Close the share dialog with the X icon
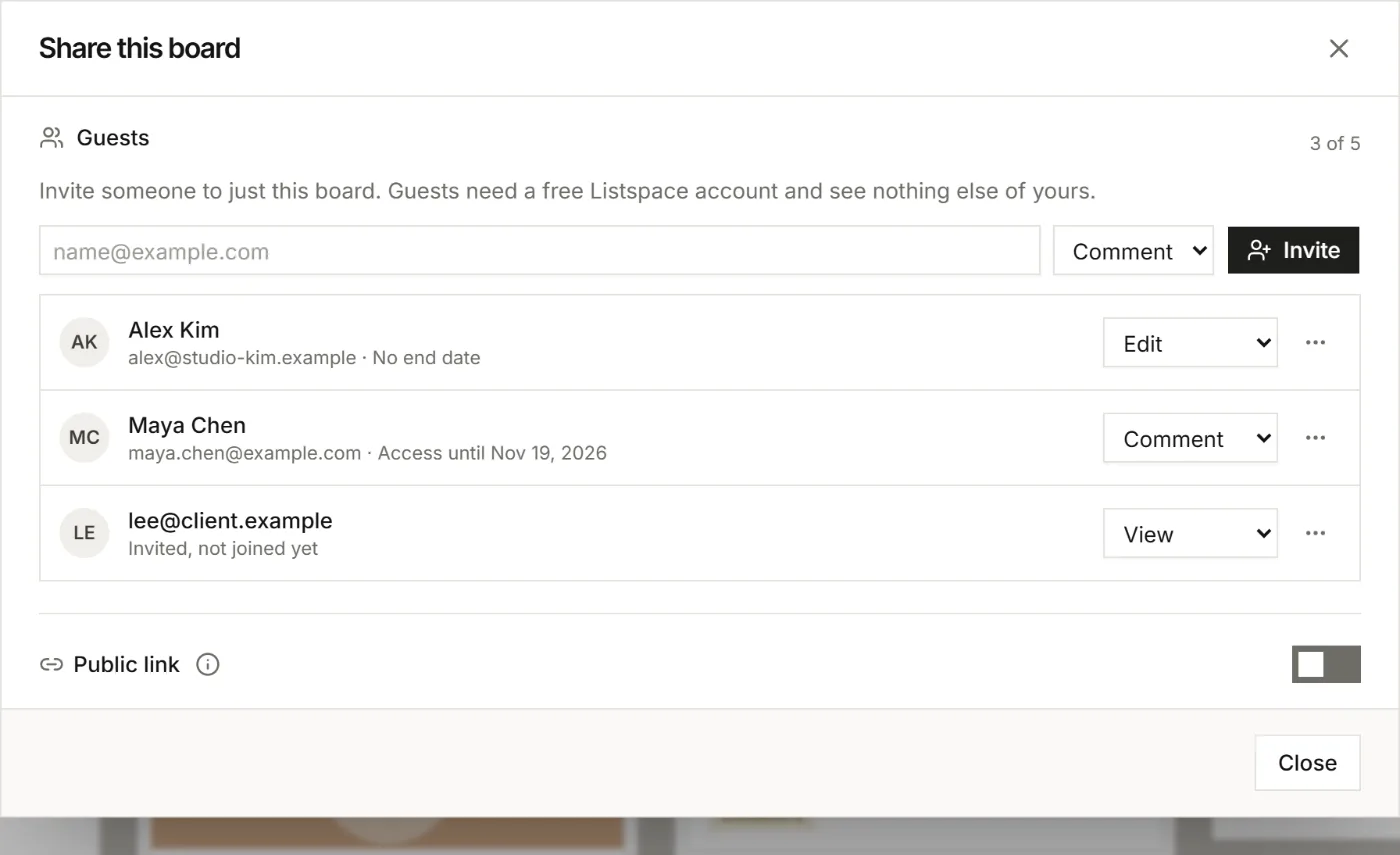Image resolution: width=1400 pixels, height=855 pixels. (1339, 48)
